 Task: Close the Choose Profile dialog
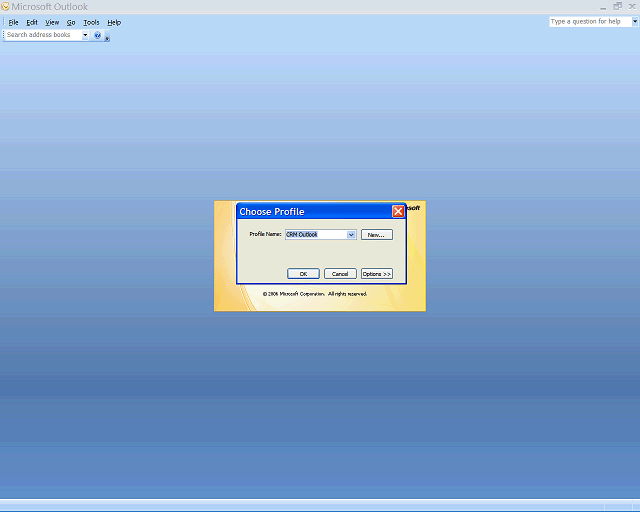click(398, 211)
